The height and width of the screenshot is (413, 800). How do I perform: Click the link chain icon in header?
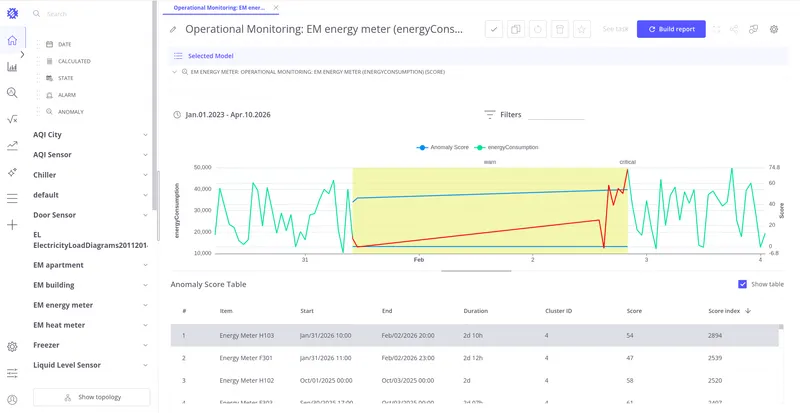753,30
